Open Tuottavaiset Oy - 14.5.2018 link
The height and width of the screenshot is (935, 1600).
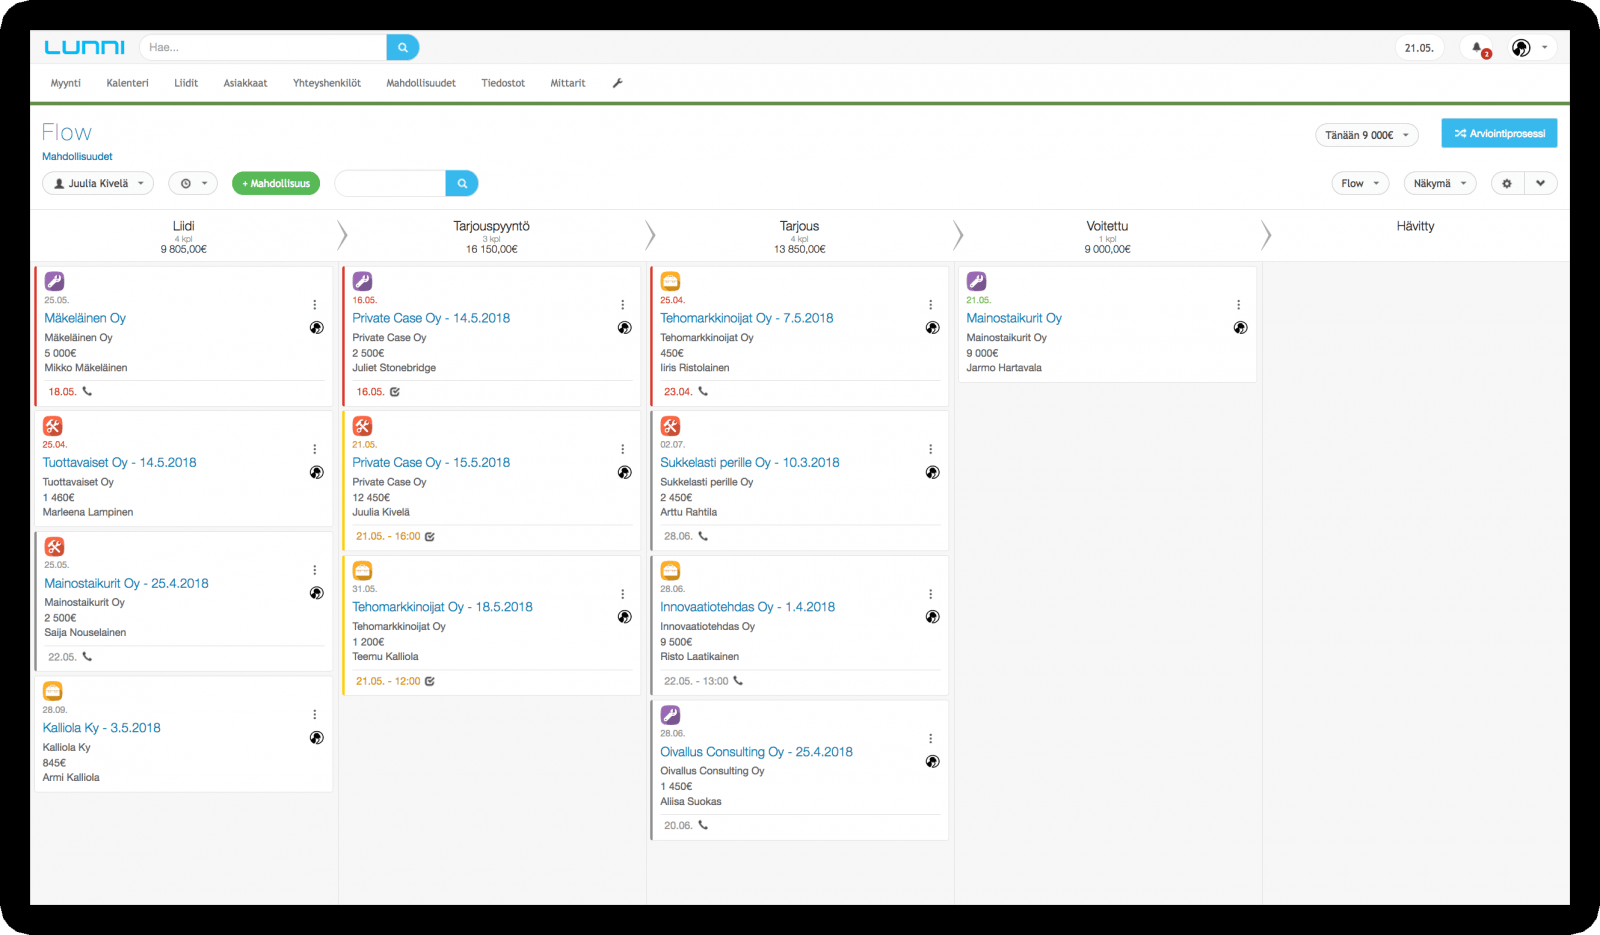pos(119,462)
